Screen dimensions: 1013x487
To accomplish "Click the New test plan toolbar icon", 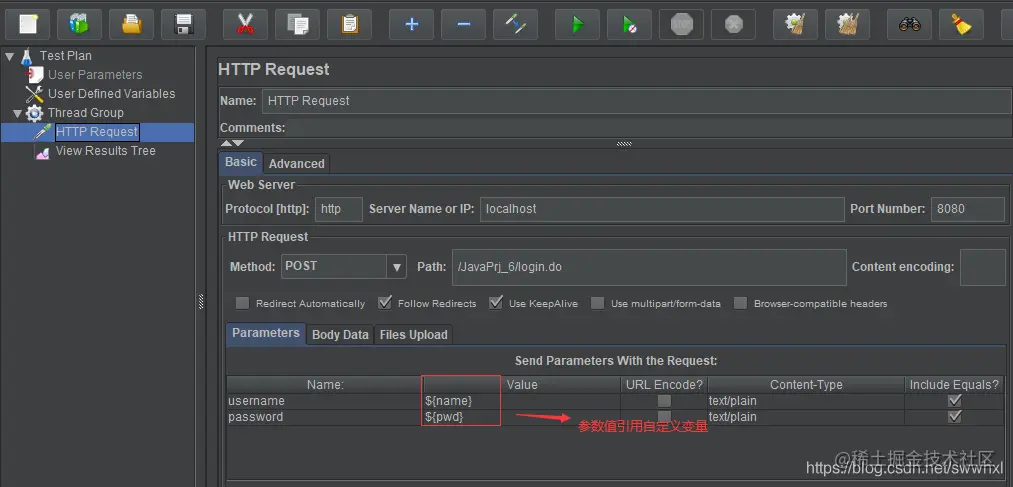I will click(28, 25).
